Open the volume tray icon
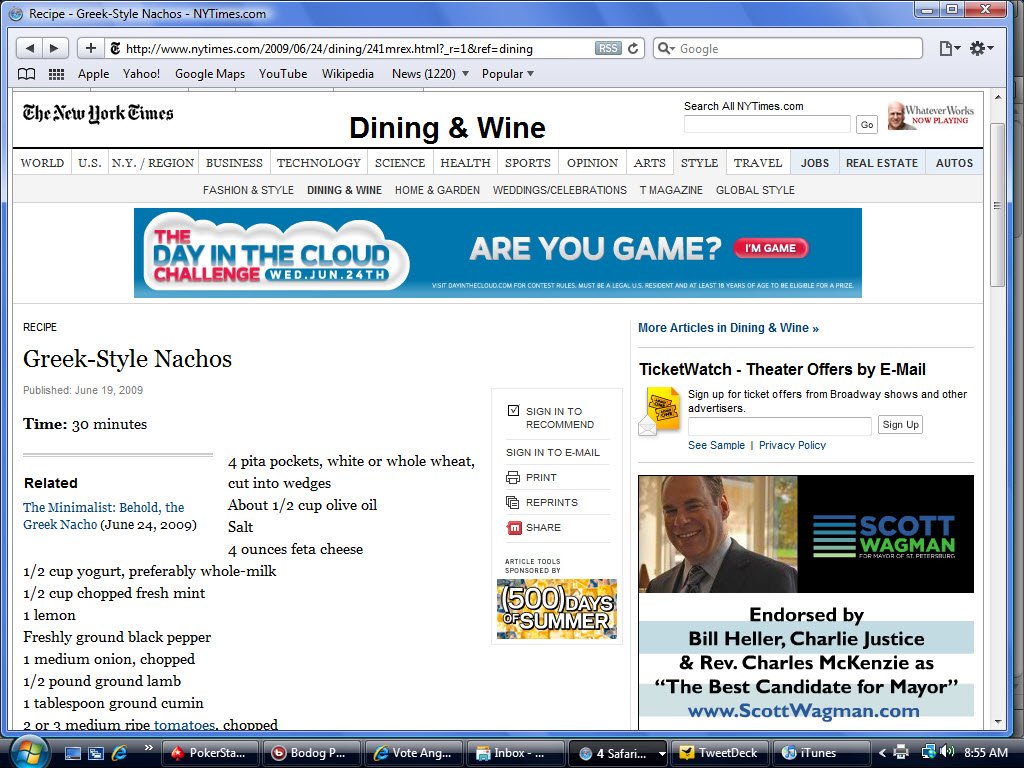The height and width of the screenshot is (768, 1024). pyautogui.click(x=949, y=752)
